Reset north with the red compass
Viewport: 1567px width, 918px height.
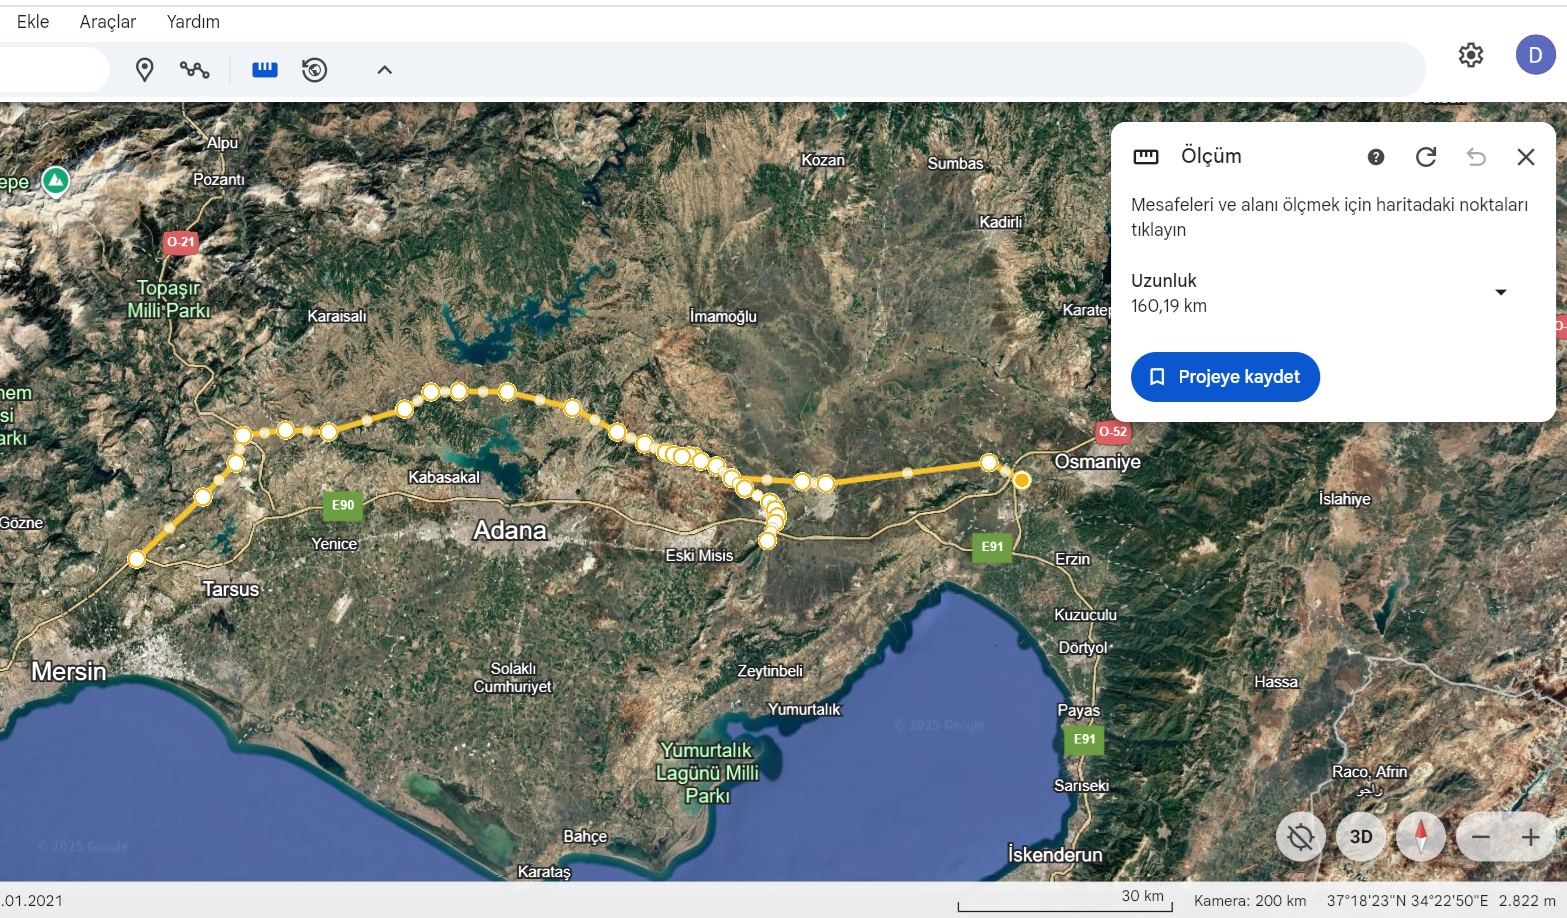(x=1421, y=837)
